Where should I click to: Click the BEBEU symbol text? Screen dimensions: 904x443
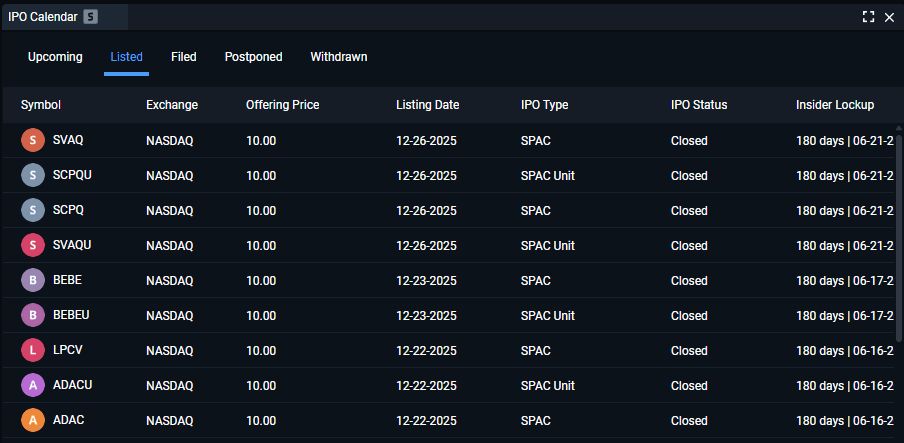point(71,316)
